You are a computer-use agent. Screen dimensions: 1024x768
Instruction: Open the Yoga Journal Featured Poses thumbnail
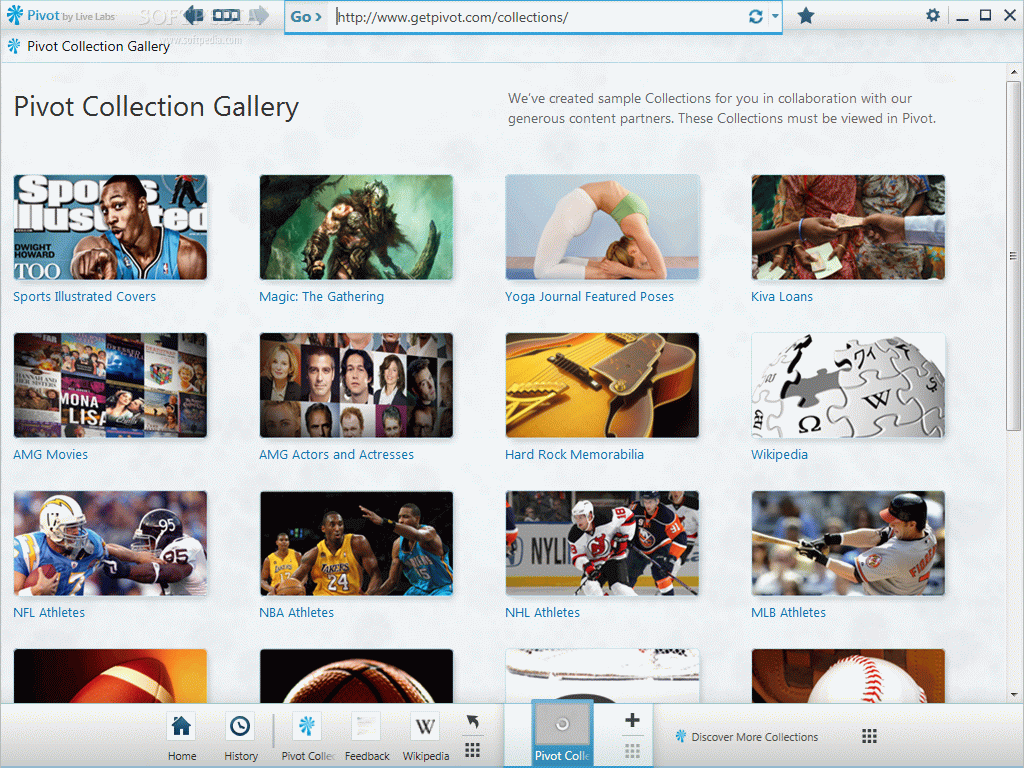[602, 227]
